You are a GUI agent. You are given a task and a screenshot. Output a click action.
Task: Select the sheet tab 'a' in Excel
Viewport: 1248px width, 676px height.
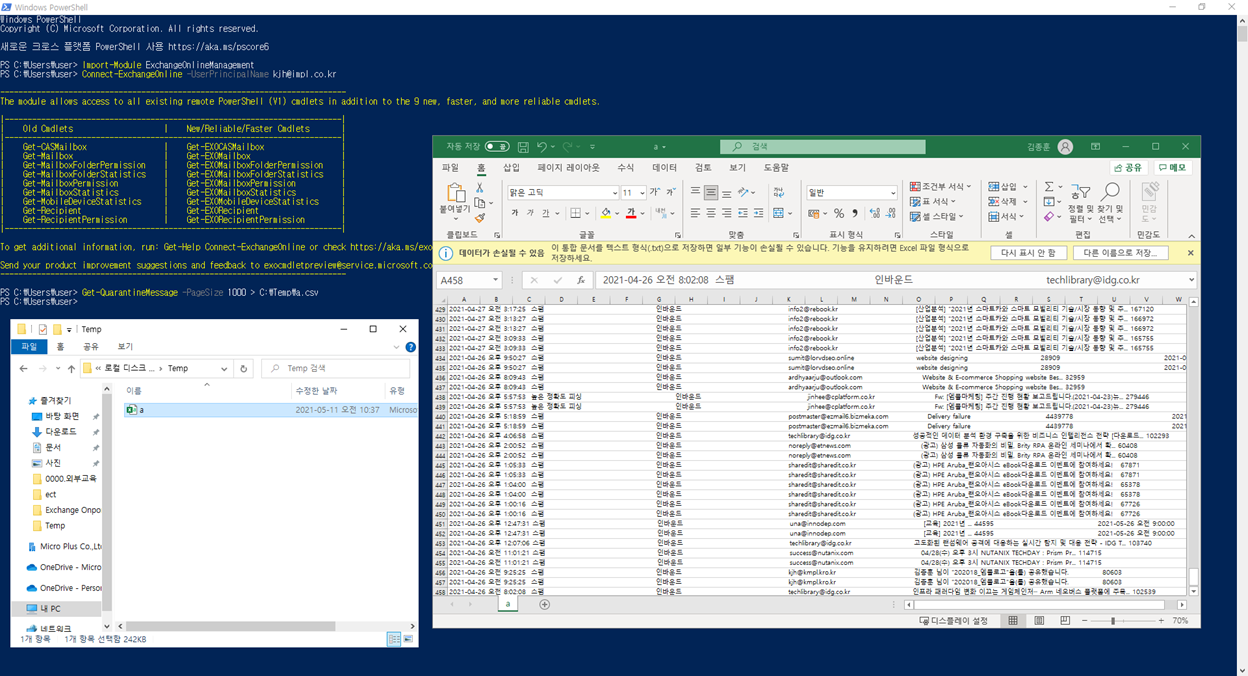click(x=508, y=604)
